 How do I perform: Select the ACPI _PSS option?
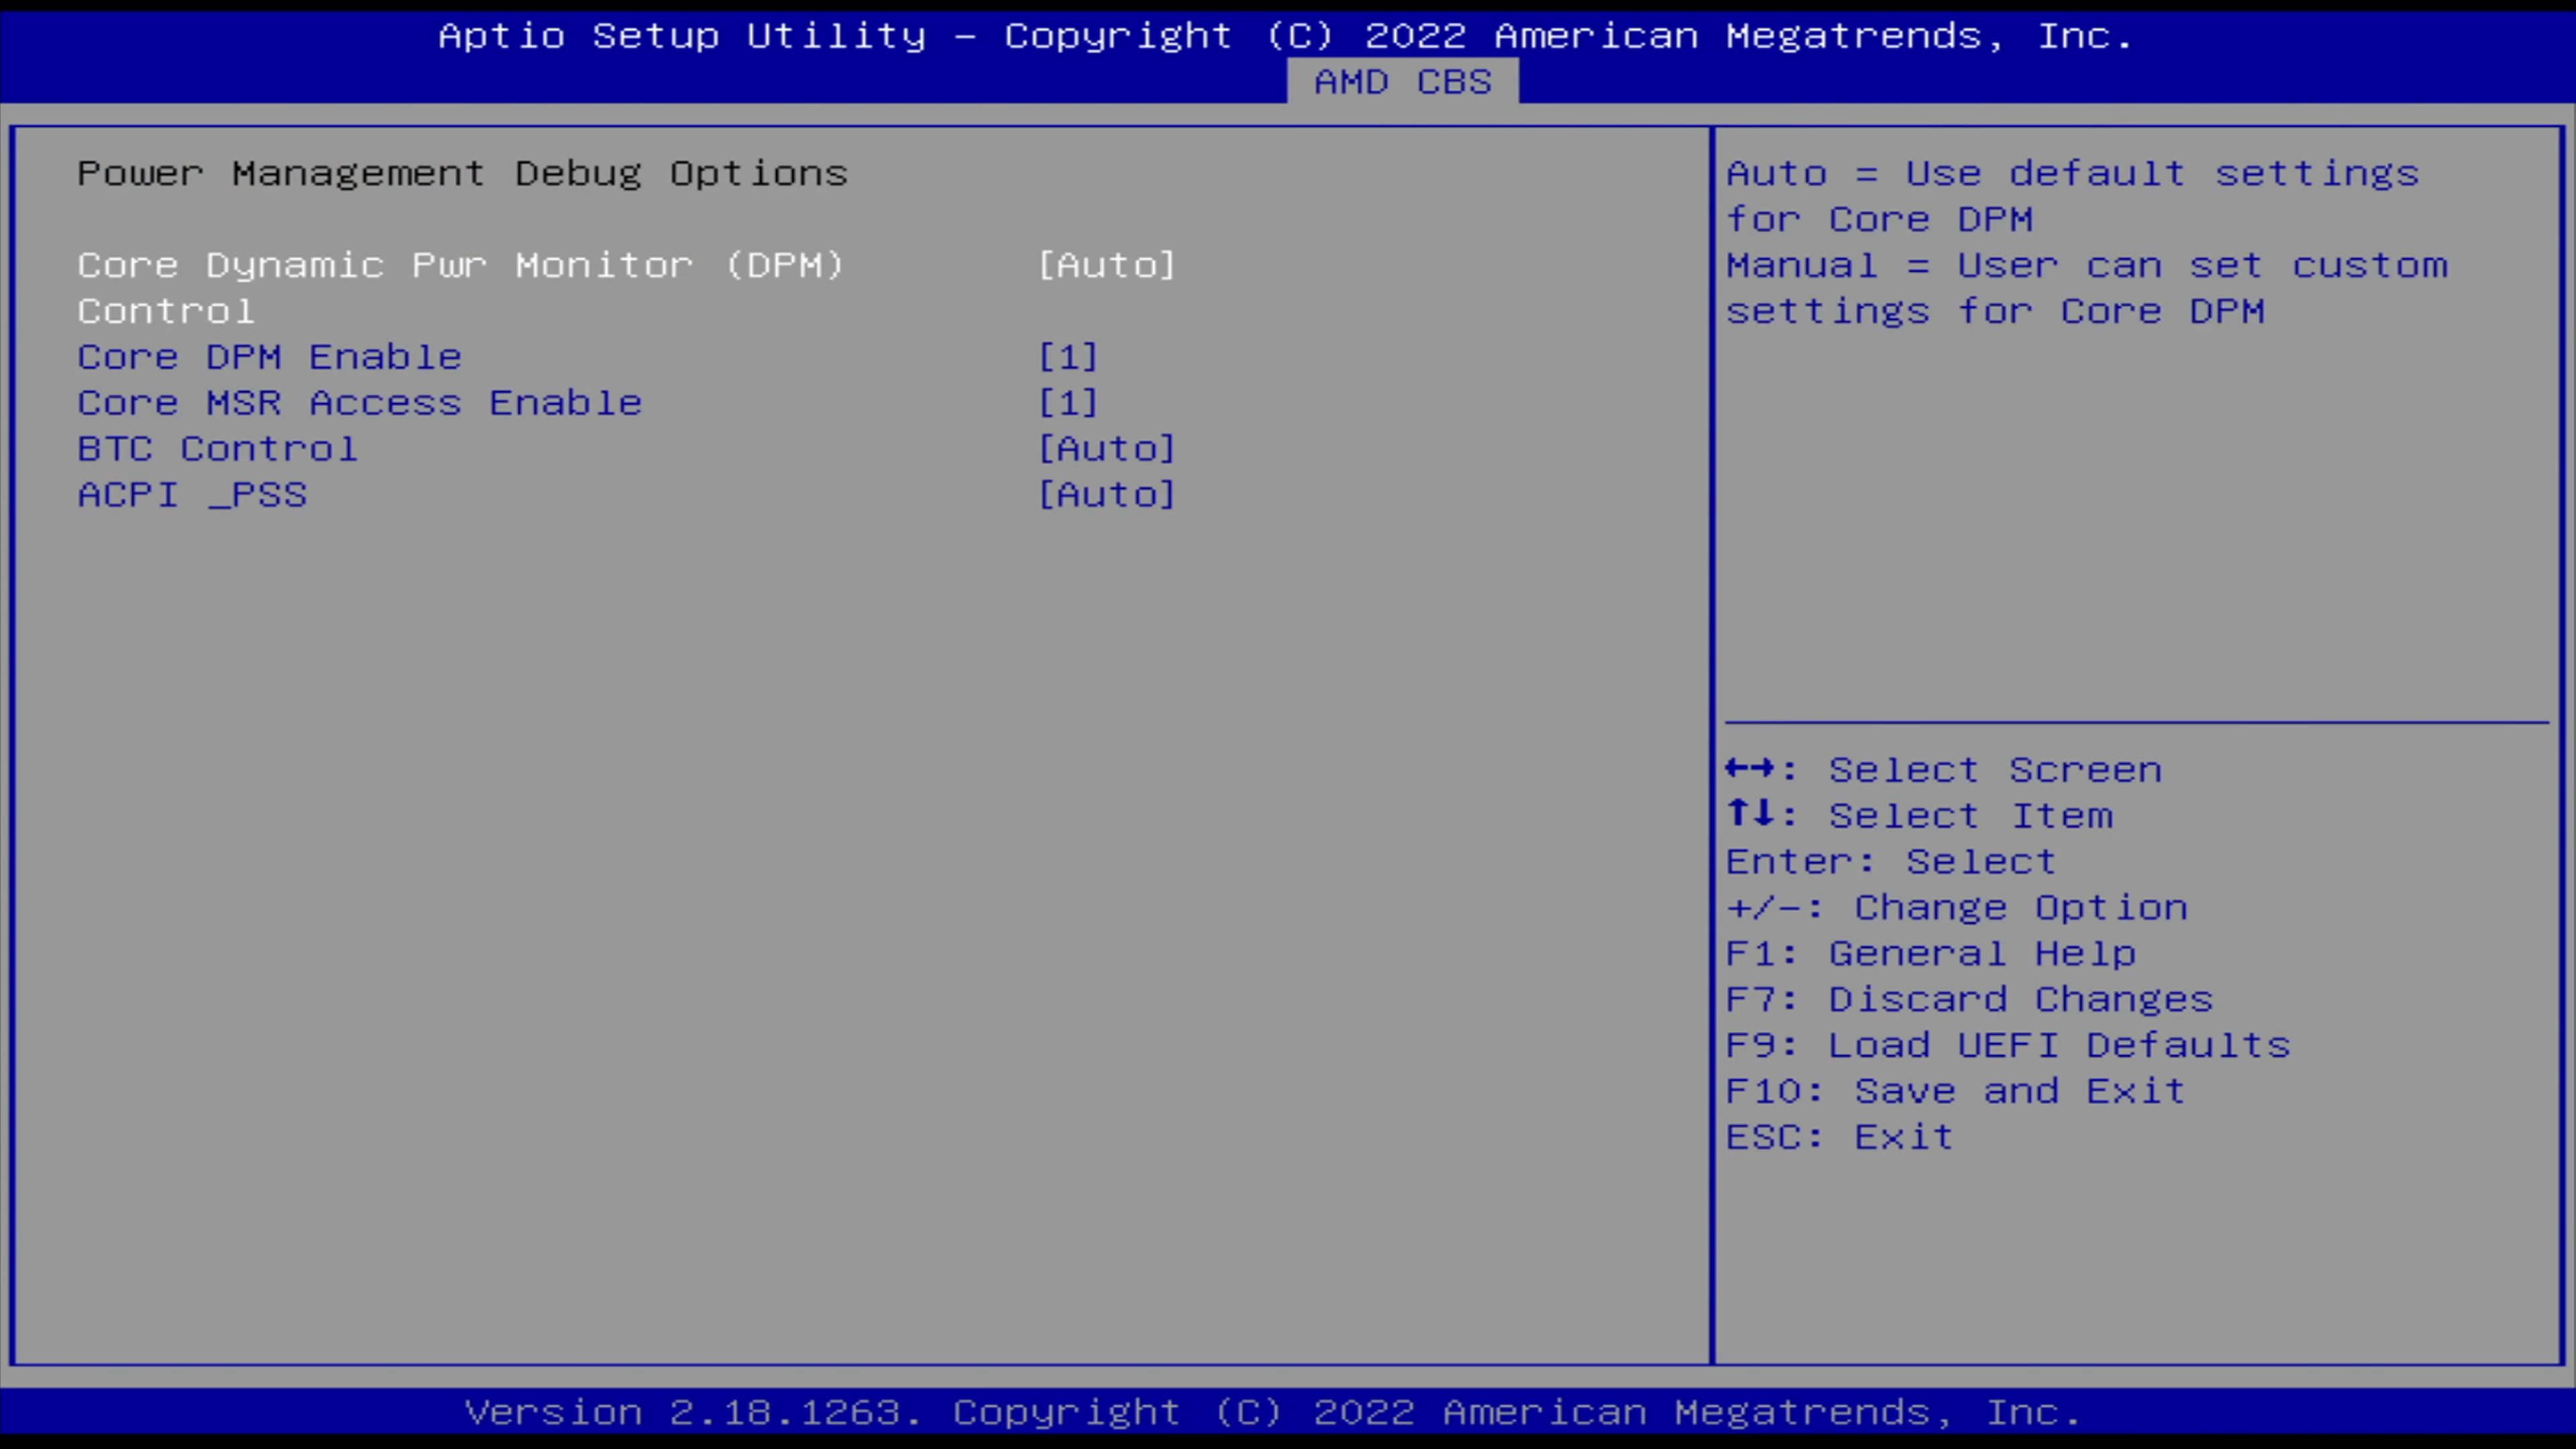click(x=193, y=495)
